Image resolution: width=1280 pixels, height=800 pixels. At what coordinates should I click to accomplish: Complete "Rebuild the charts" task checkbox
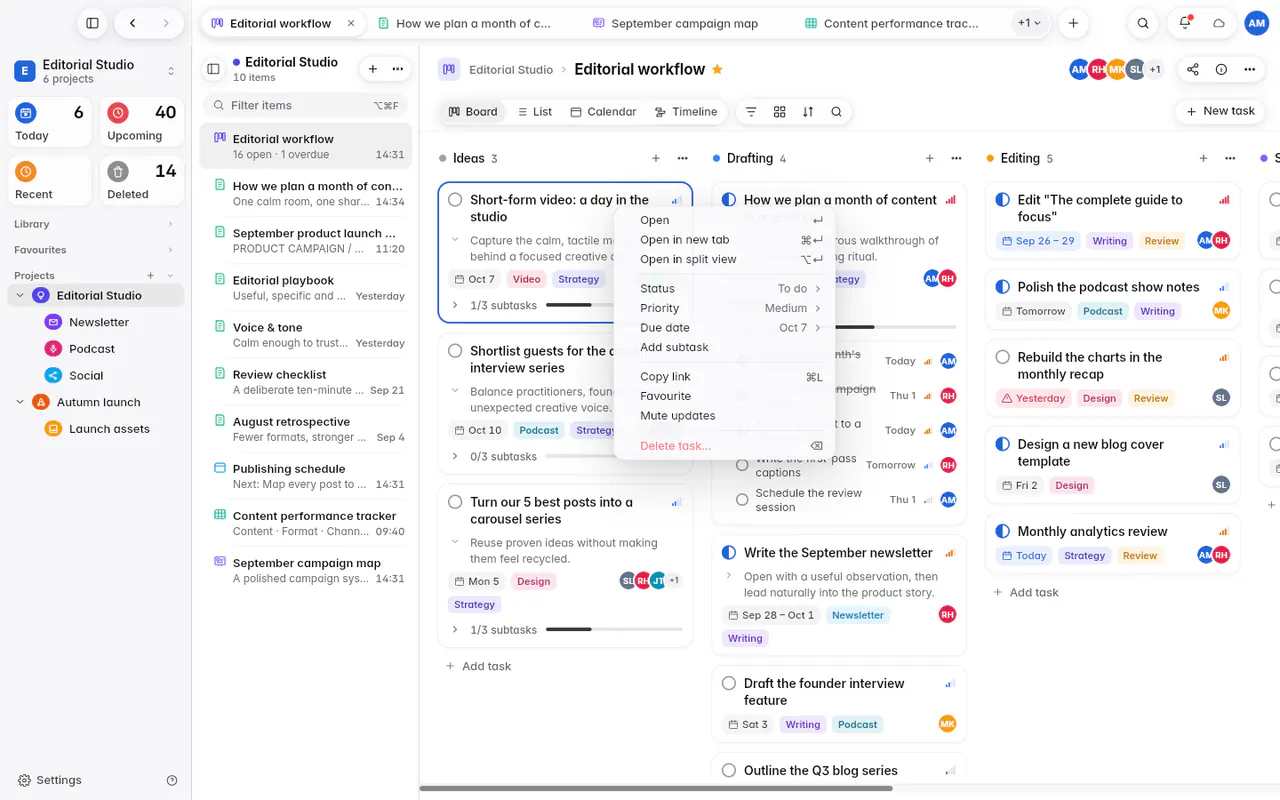[x=1003, y=357]
